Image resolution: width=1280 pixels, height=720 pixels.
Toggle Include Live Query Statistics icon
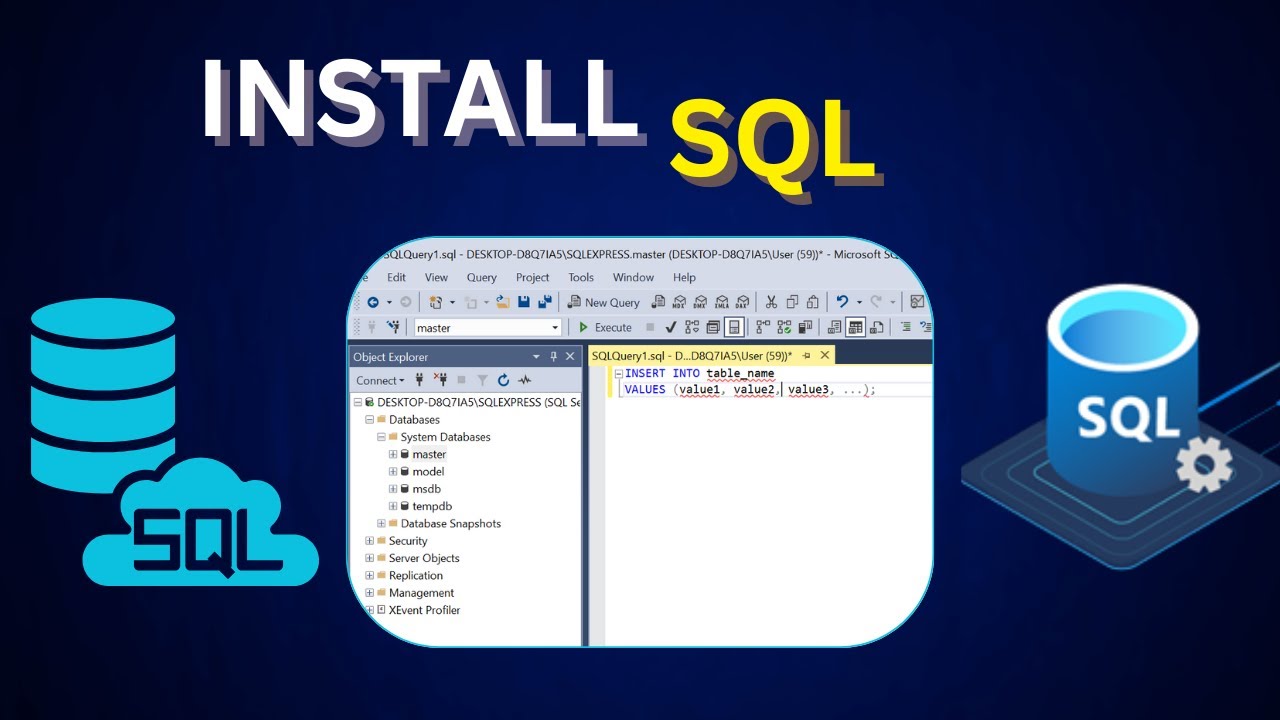tap(784, 327)
